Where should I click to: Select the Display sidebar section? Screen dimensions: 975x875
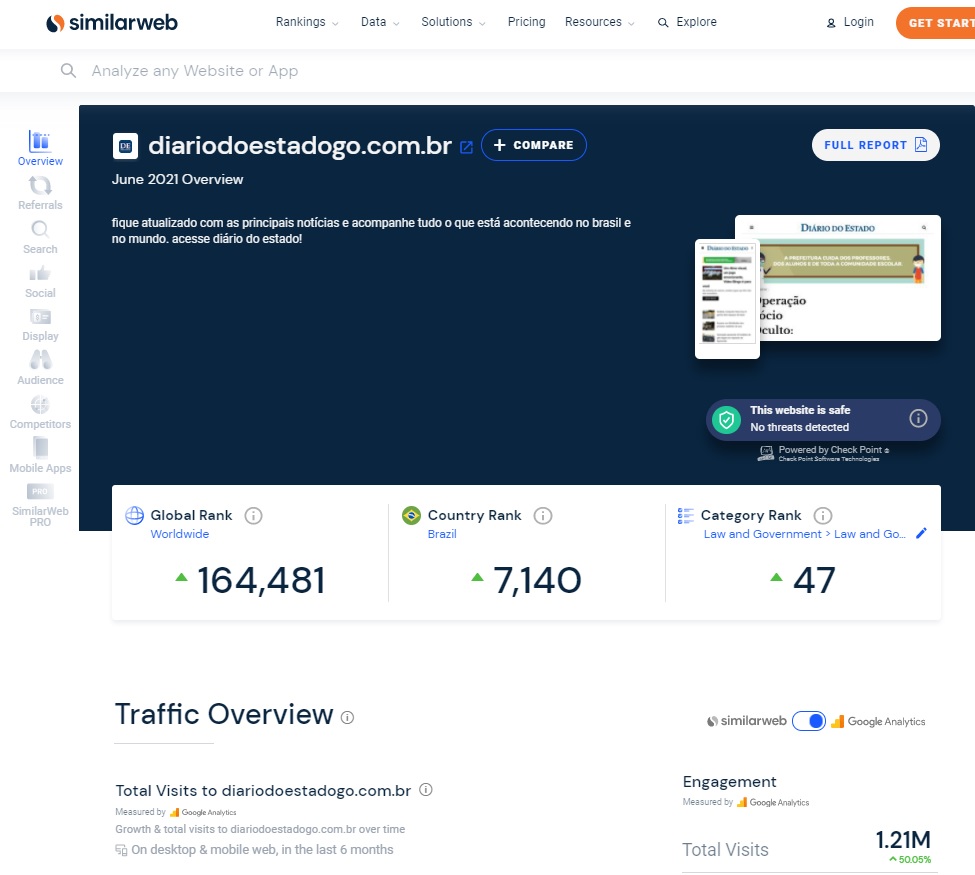(40, 325)
